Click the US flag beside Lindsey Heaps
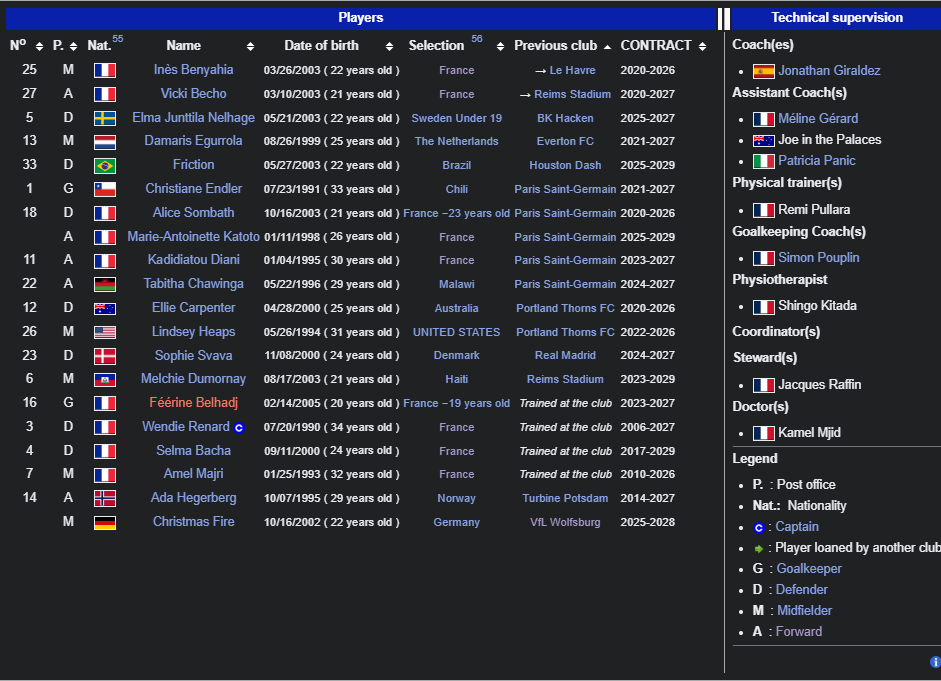Viewport: 941px width, 681px height. pos(105,332)
